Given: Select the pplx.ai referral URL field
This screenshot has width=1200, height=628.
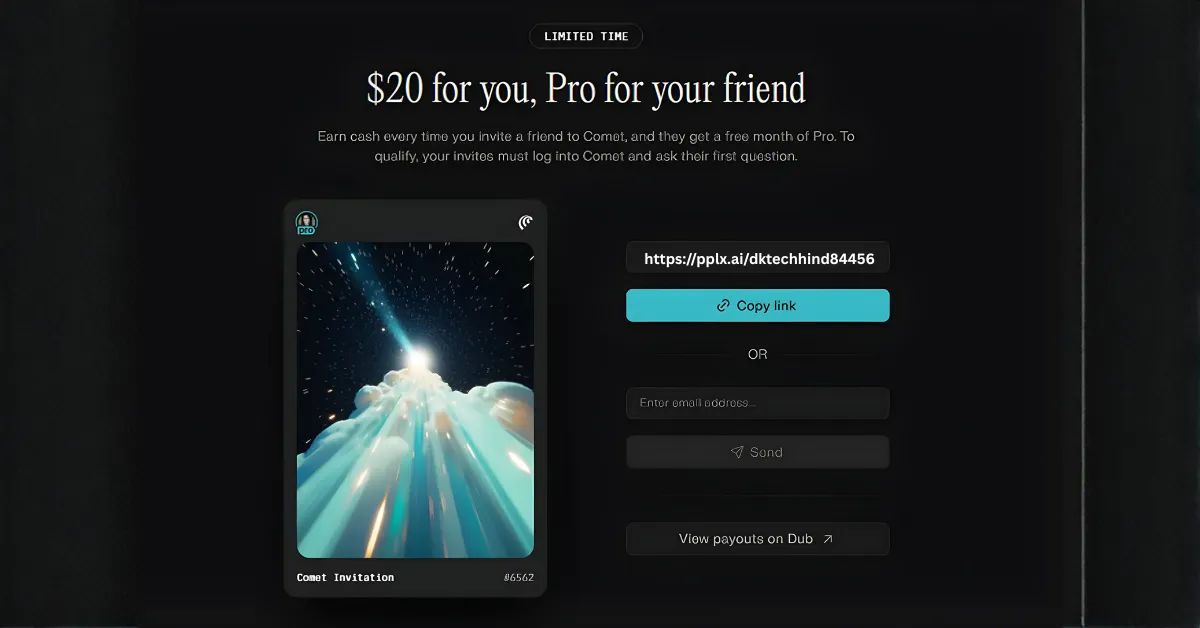Looking at the screenshot, I should pyautogui.click(x=757, y=258).
